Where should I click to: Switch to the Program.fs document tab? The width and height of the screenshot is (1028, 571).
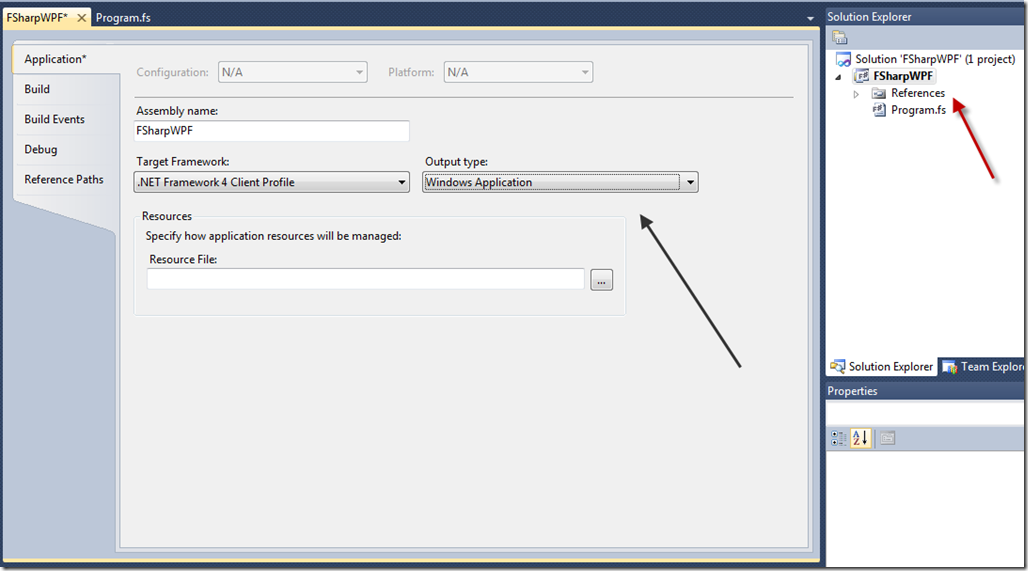pyautogui.click(x=123, y=18)
